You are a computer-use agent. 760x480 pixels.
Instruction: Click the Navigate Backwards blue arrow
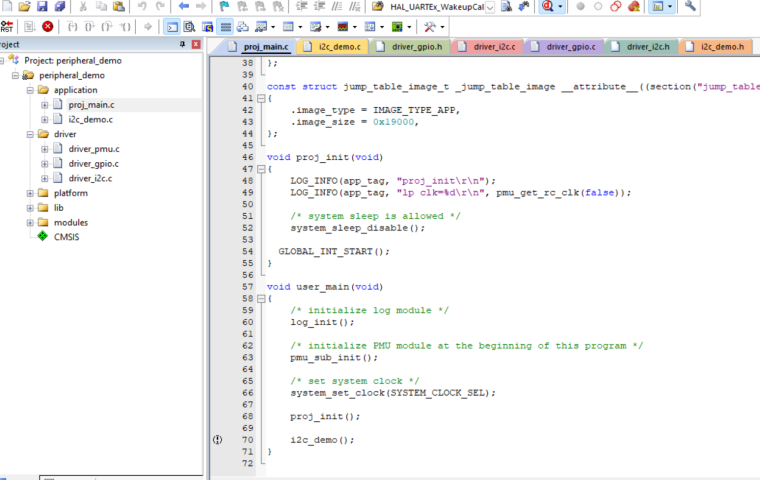184,6
